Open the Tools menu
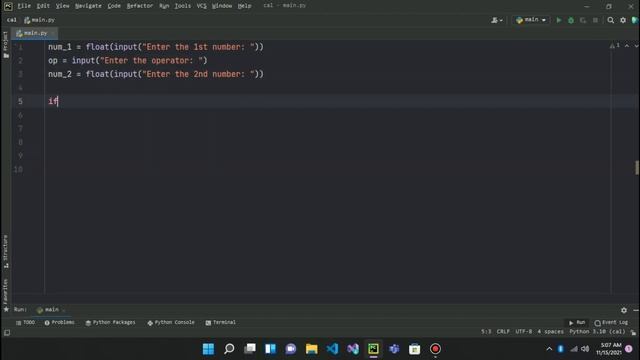The width and height of the screenshot is (640, 360). (x=182, y=6)
